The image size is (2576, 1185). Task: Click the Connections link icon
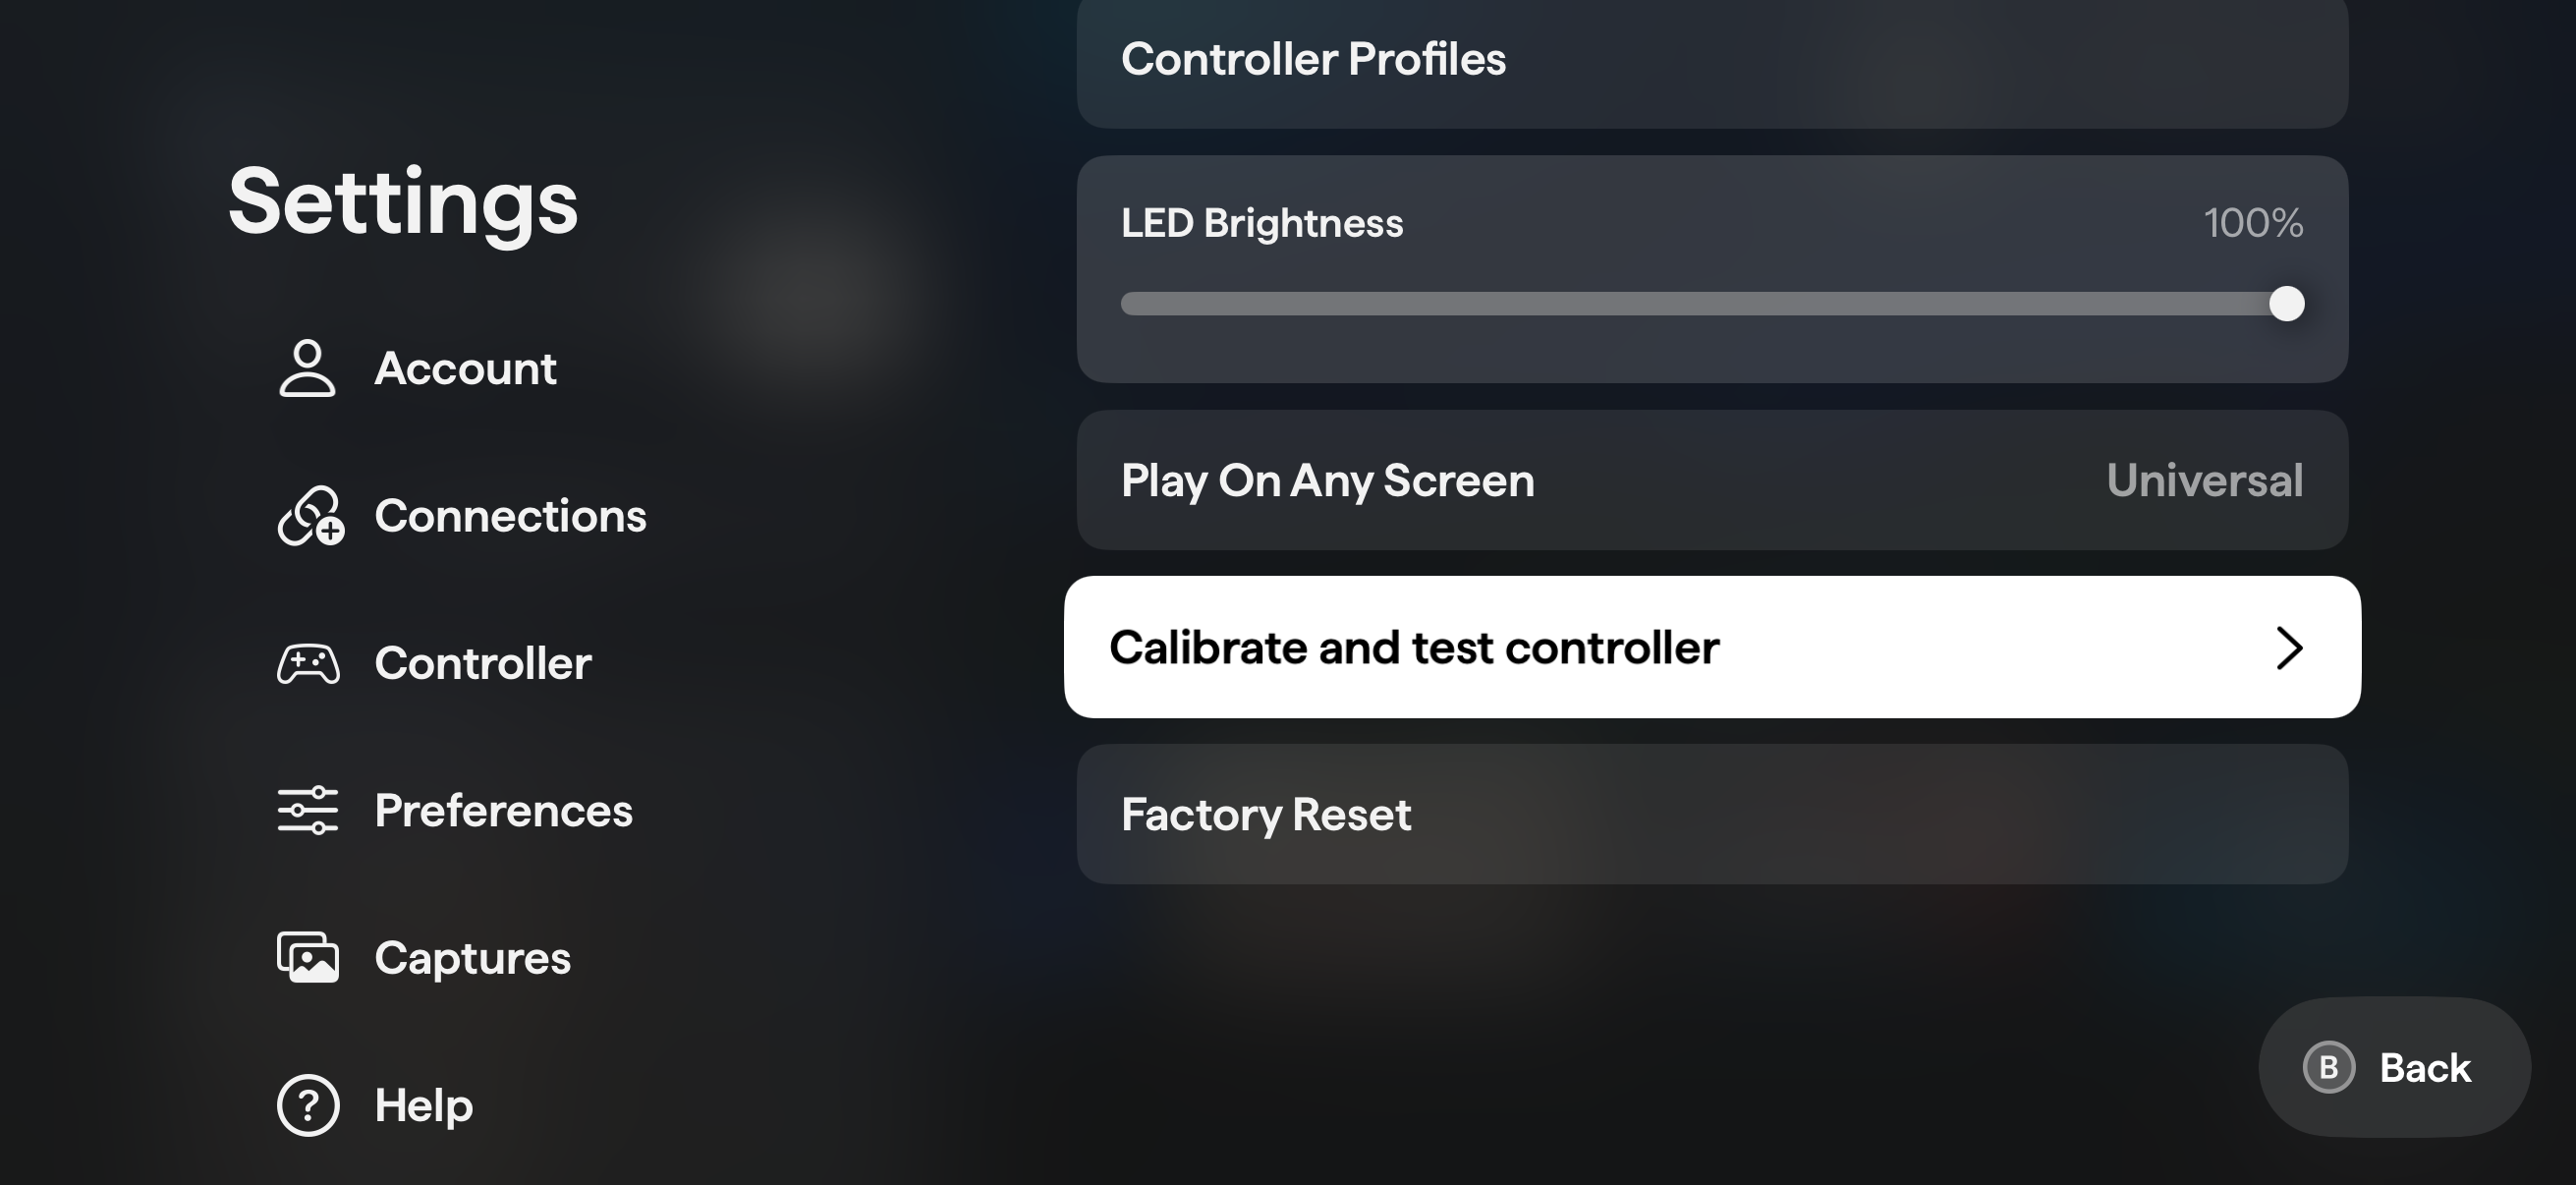coord(310,516)
